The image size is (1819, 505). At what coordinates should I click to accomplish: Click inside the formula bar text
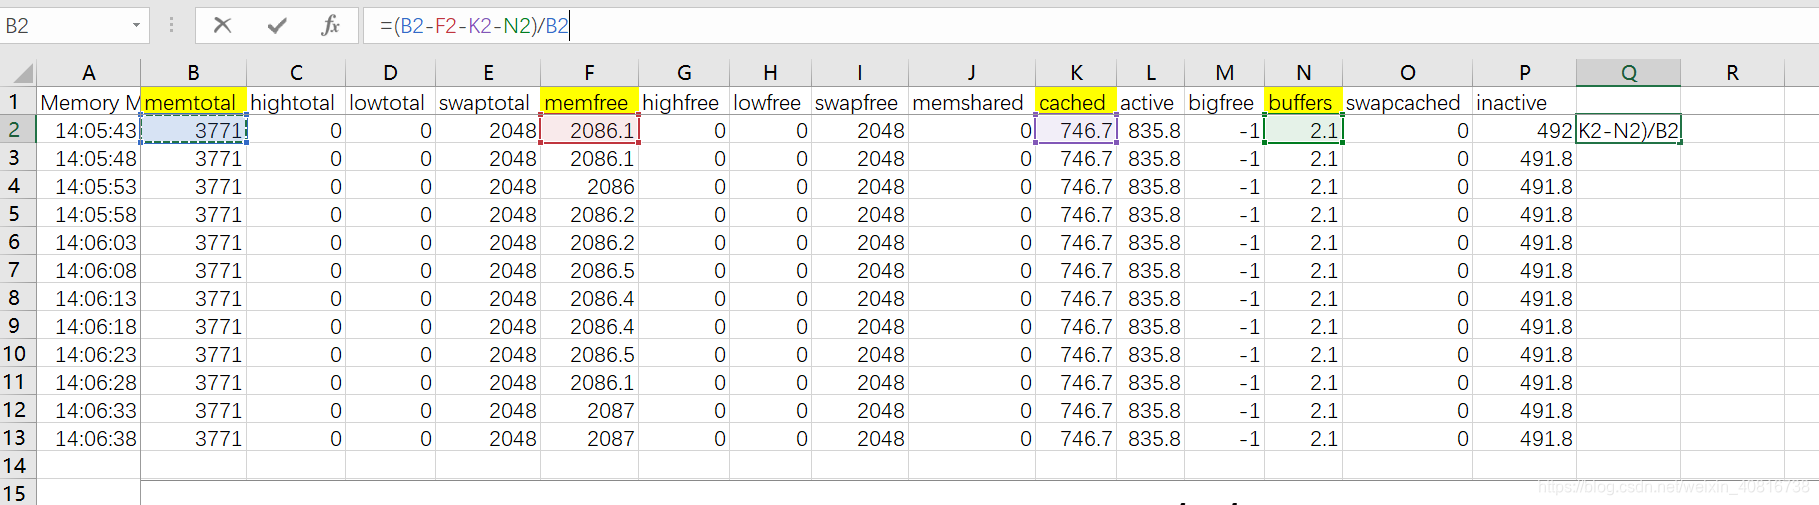(x=1090, y=26)
